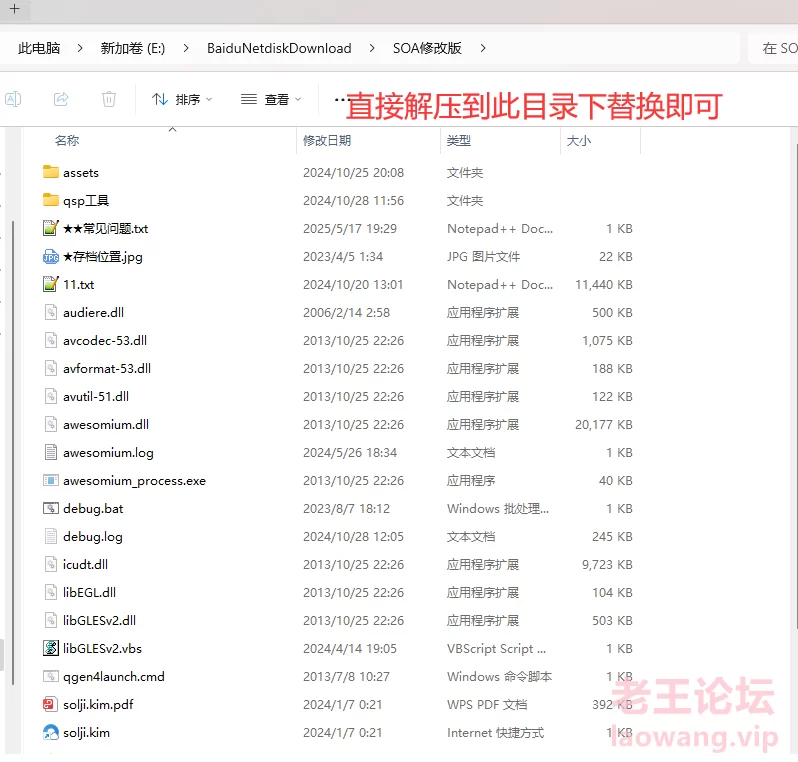Image resolution: width=798 pixels, height=762 pixels.
Task: Select the debug.bat file icon
Action: click(50, 508)
